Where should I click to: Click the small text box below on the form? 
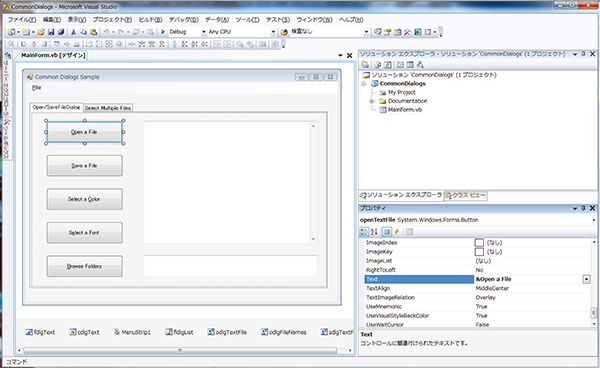pos(230,266)
